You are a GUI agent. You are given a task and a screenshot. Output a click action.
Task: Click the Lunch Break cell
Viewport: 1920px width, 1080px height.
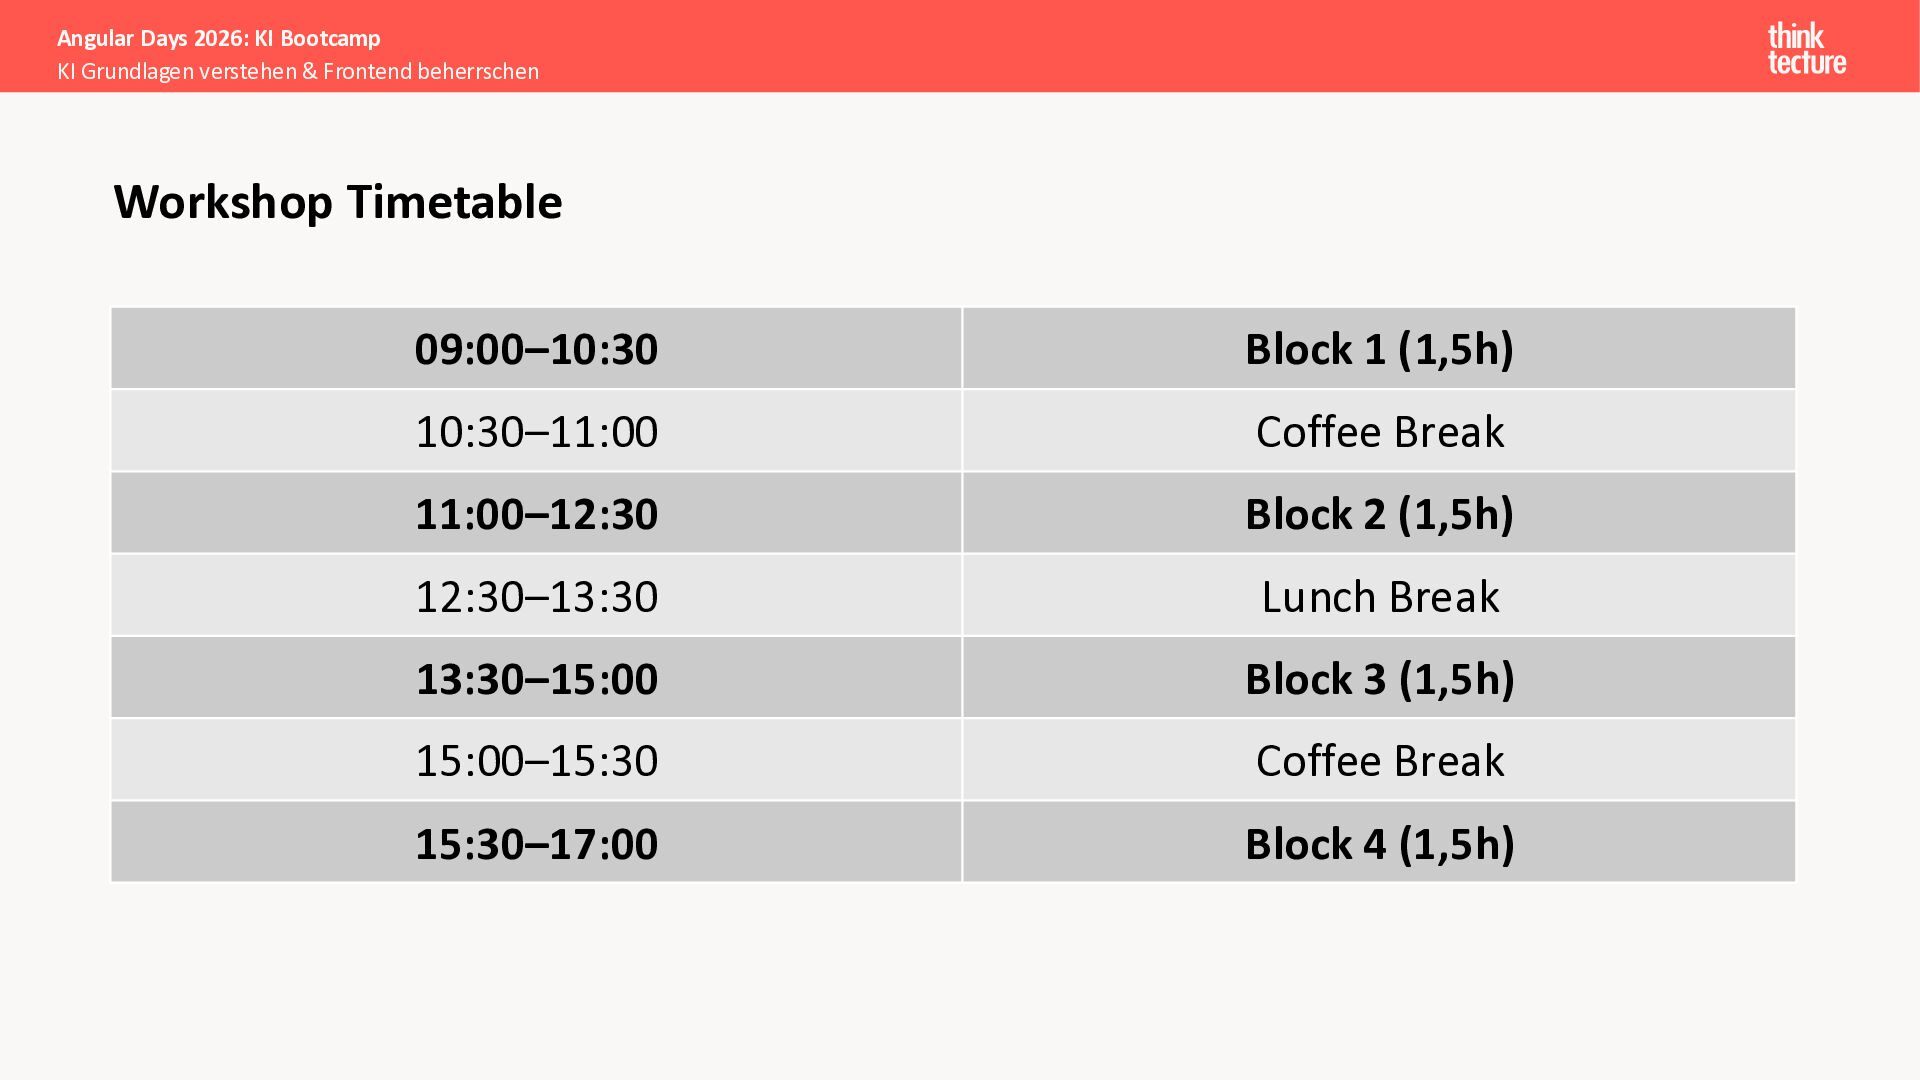(x=1379, y=596)
